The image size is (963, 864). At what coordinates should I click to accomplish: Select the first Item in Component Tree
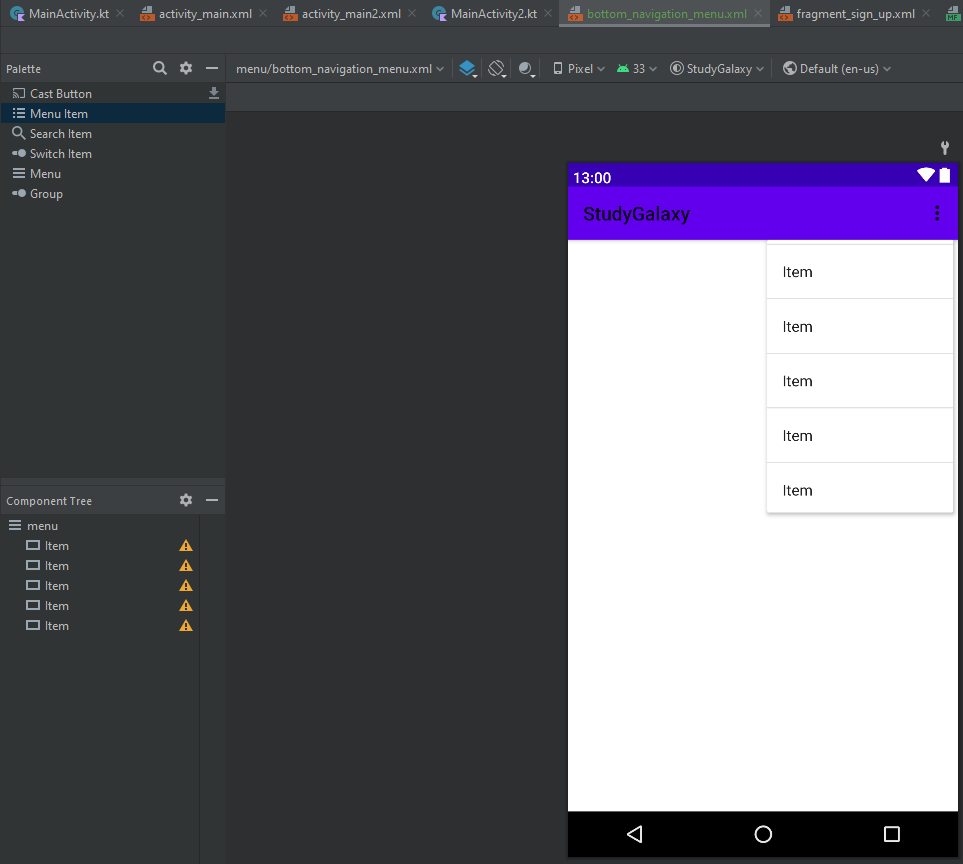(57, 545)
